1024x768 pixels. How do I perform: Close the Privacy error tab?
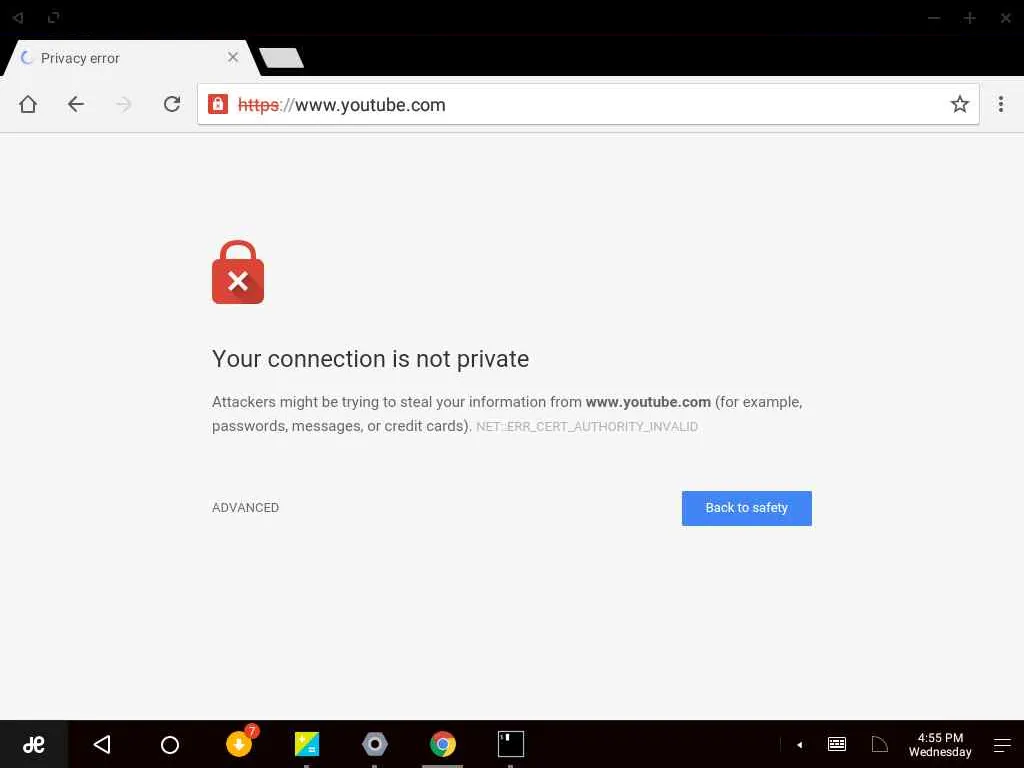[x=233, y=57]
